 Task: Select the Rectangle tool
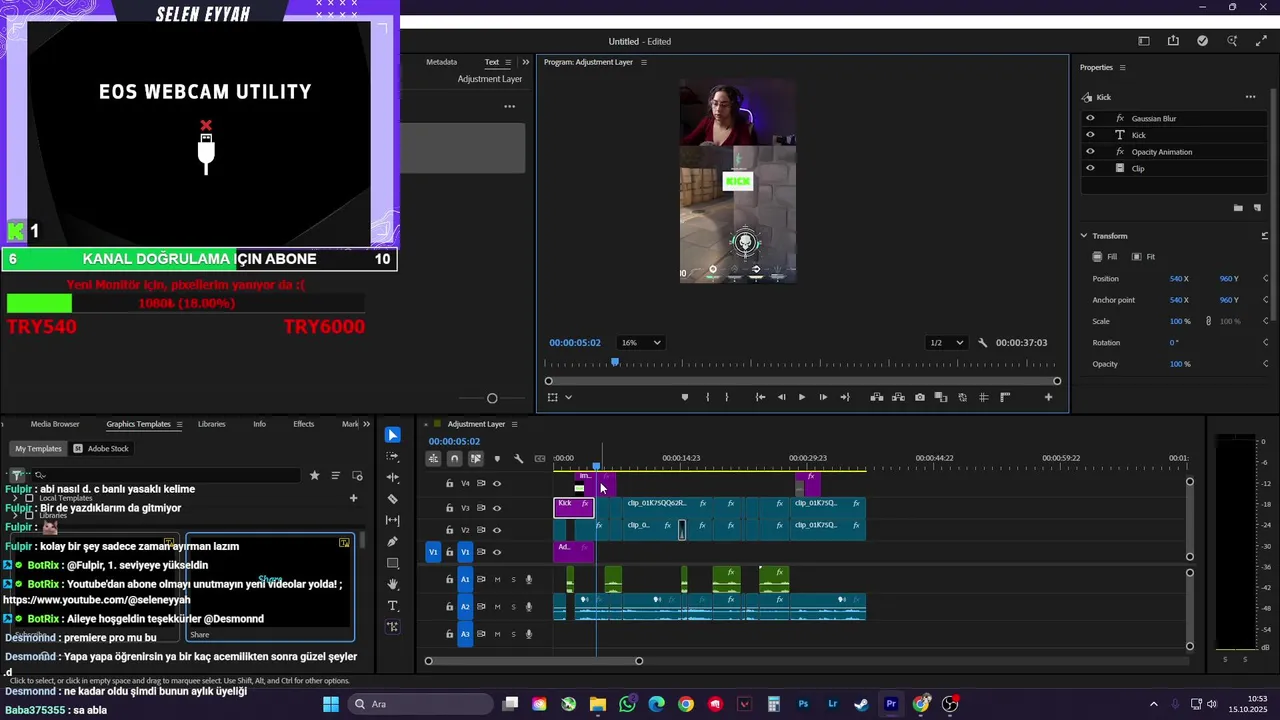pos(392,563)
